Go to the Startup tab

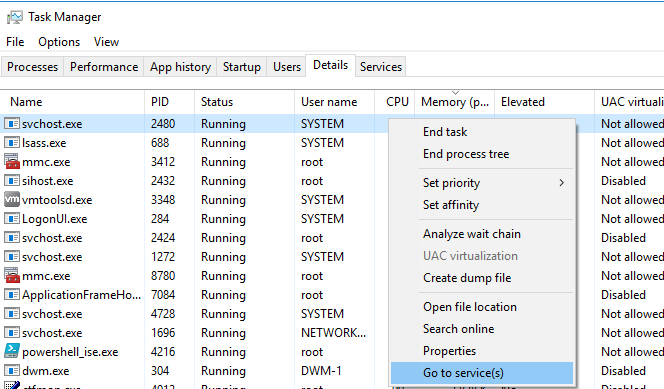(241, 67)
